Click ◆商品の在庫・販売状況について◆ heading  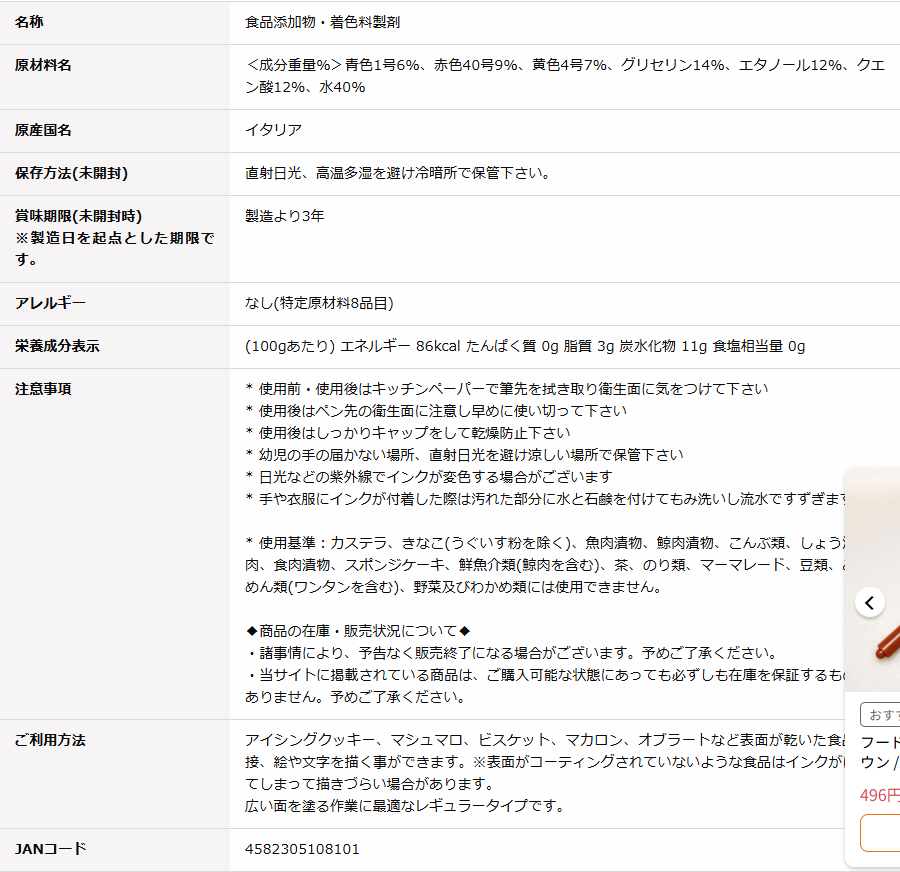coord(358,631)
